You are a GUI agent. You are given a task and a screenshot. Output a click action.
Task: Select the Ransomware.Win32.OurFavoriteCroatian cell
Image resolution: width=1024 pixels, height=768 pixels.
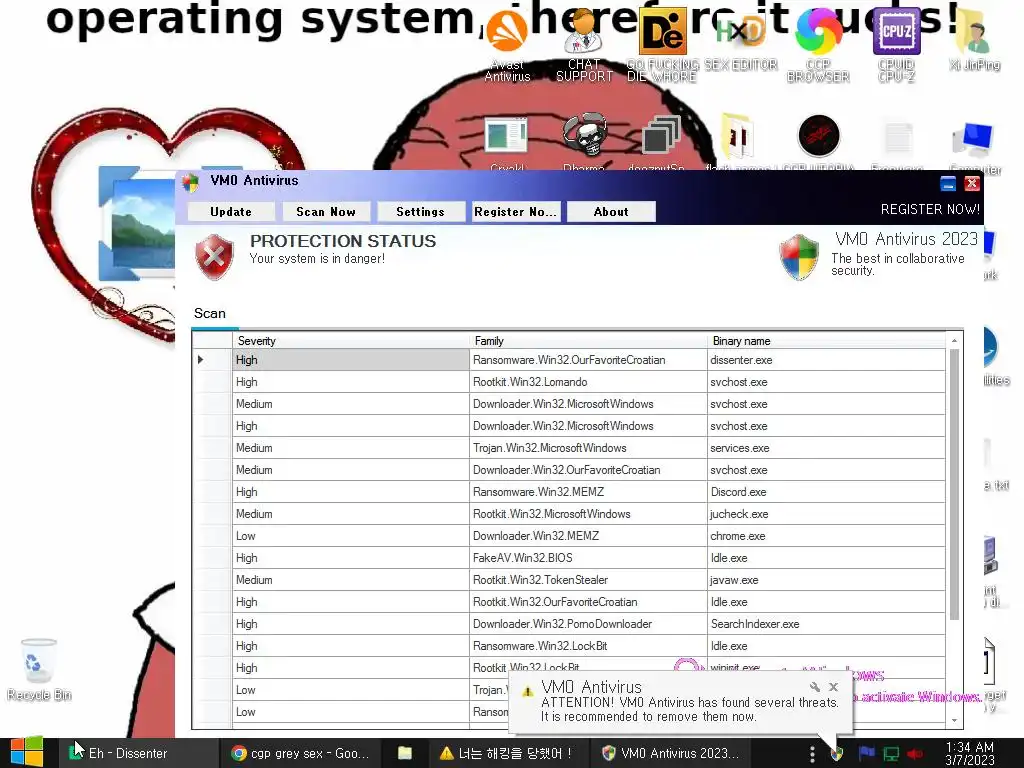pos(588,360)
